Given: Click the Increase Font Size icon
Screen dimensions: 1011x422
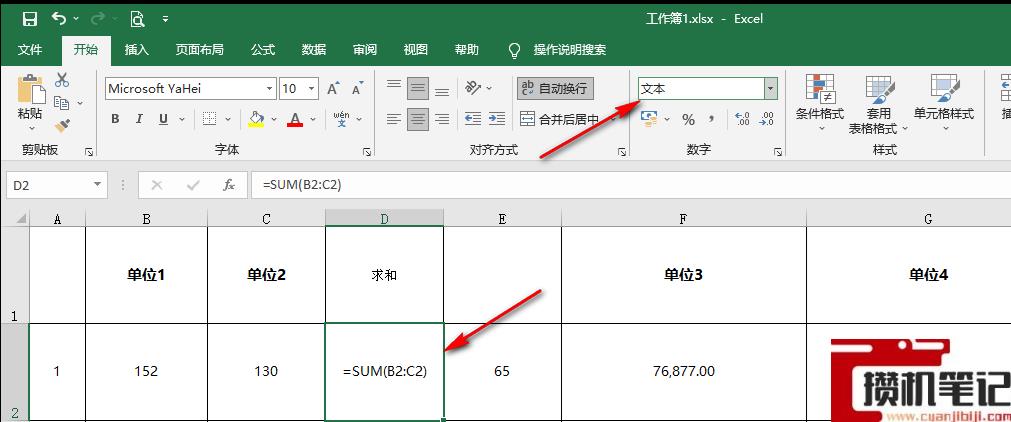Looking at the screenshot, I should [333, 89].
